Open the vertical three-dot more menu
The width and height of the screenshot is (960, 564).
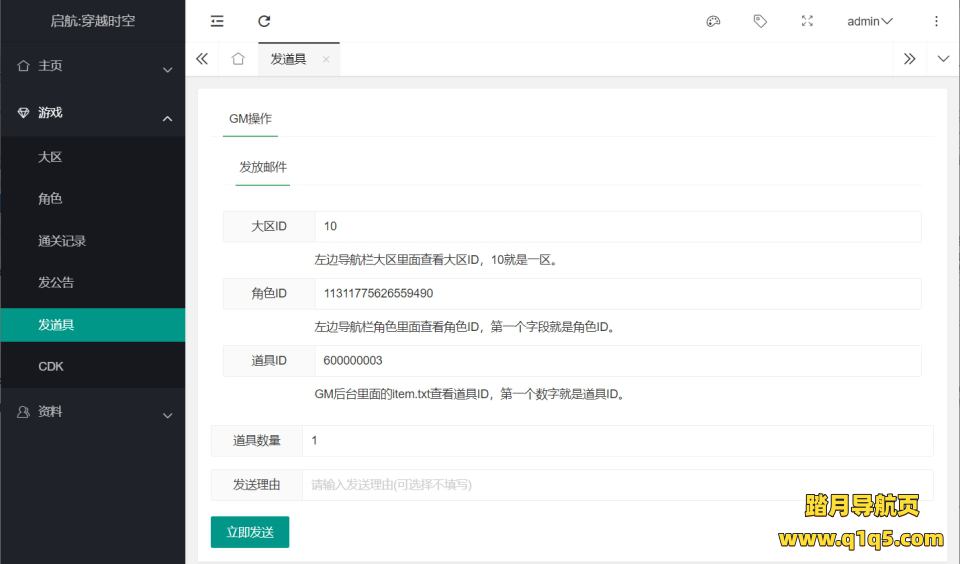(936, 21)
